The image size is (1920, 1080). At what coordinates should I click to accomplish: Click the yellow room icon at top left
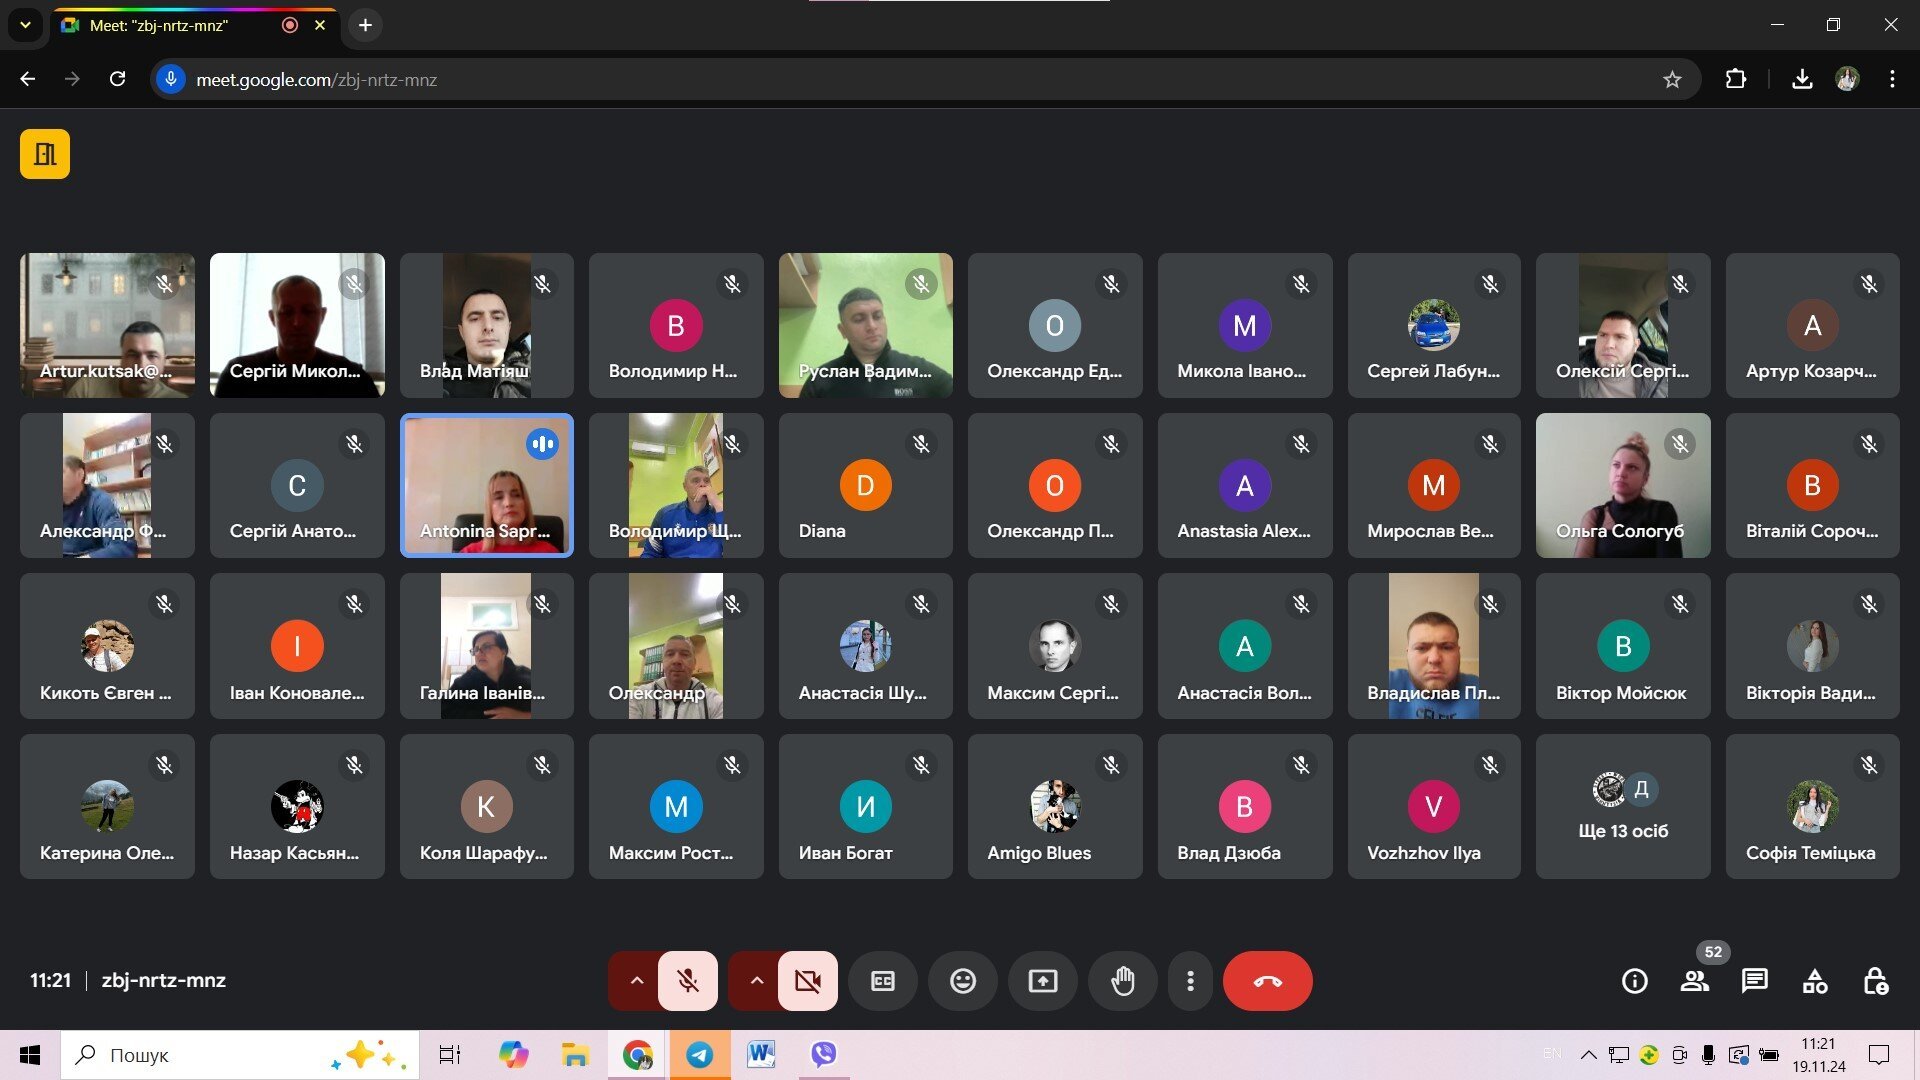(x=45, y=154)
